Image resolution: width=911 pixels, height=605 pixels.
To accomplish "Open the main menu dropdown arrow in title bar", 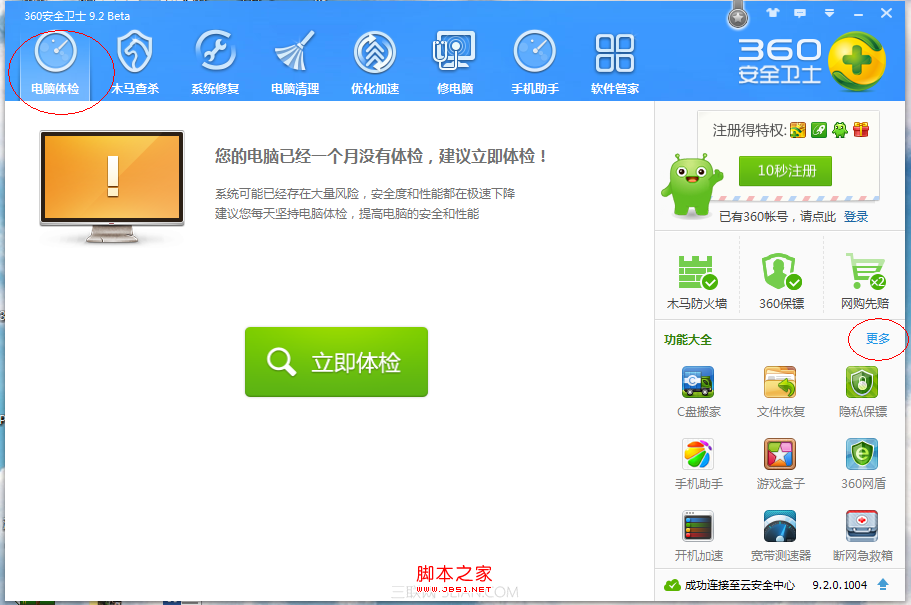I will [x=830, y=13].
